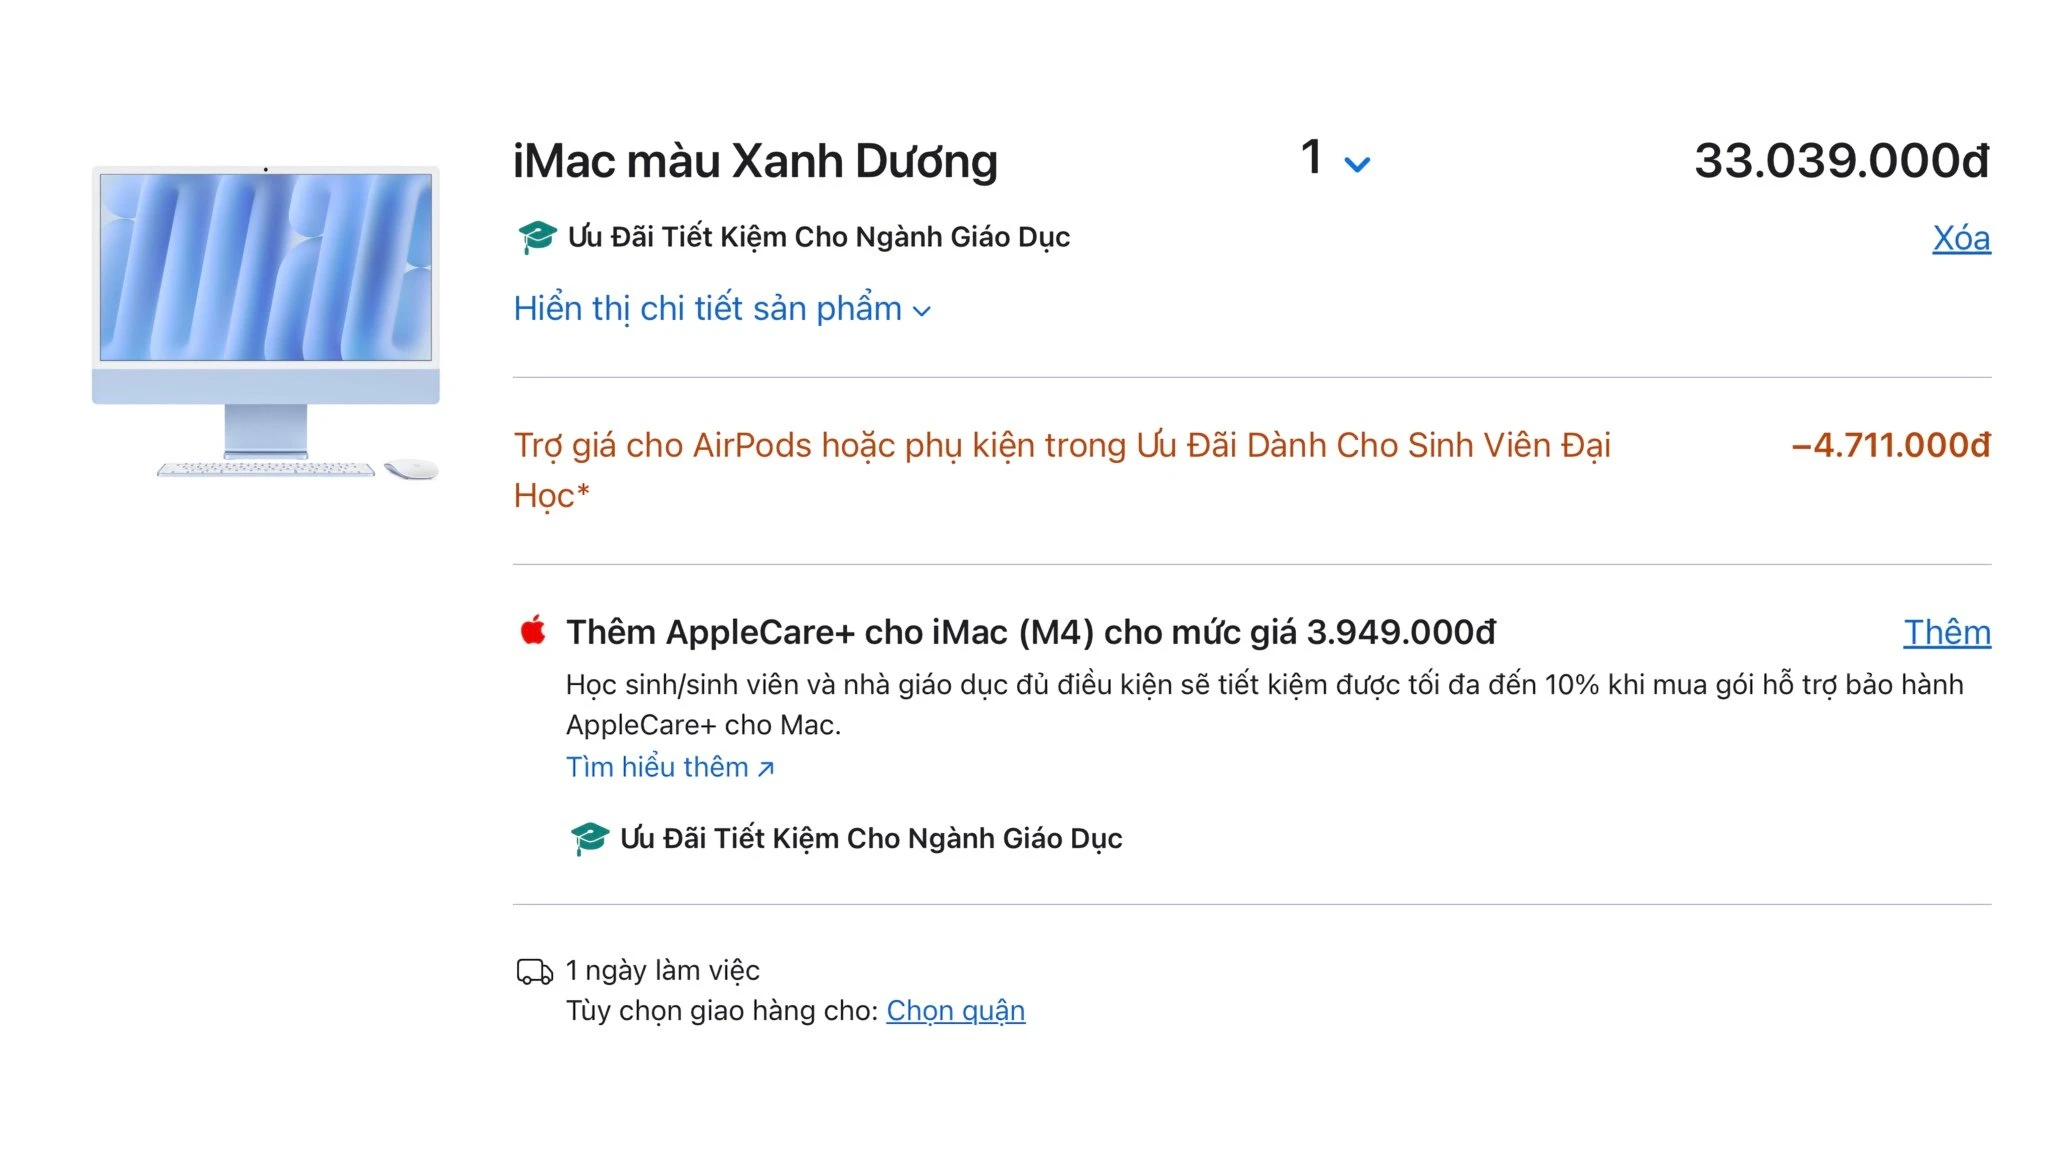Click the graduation cap icon under the iMac title
The image size is (2048, 1175).
pyautogui.click(x=537, y=237)
